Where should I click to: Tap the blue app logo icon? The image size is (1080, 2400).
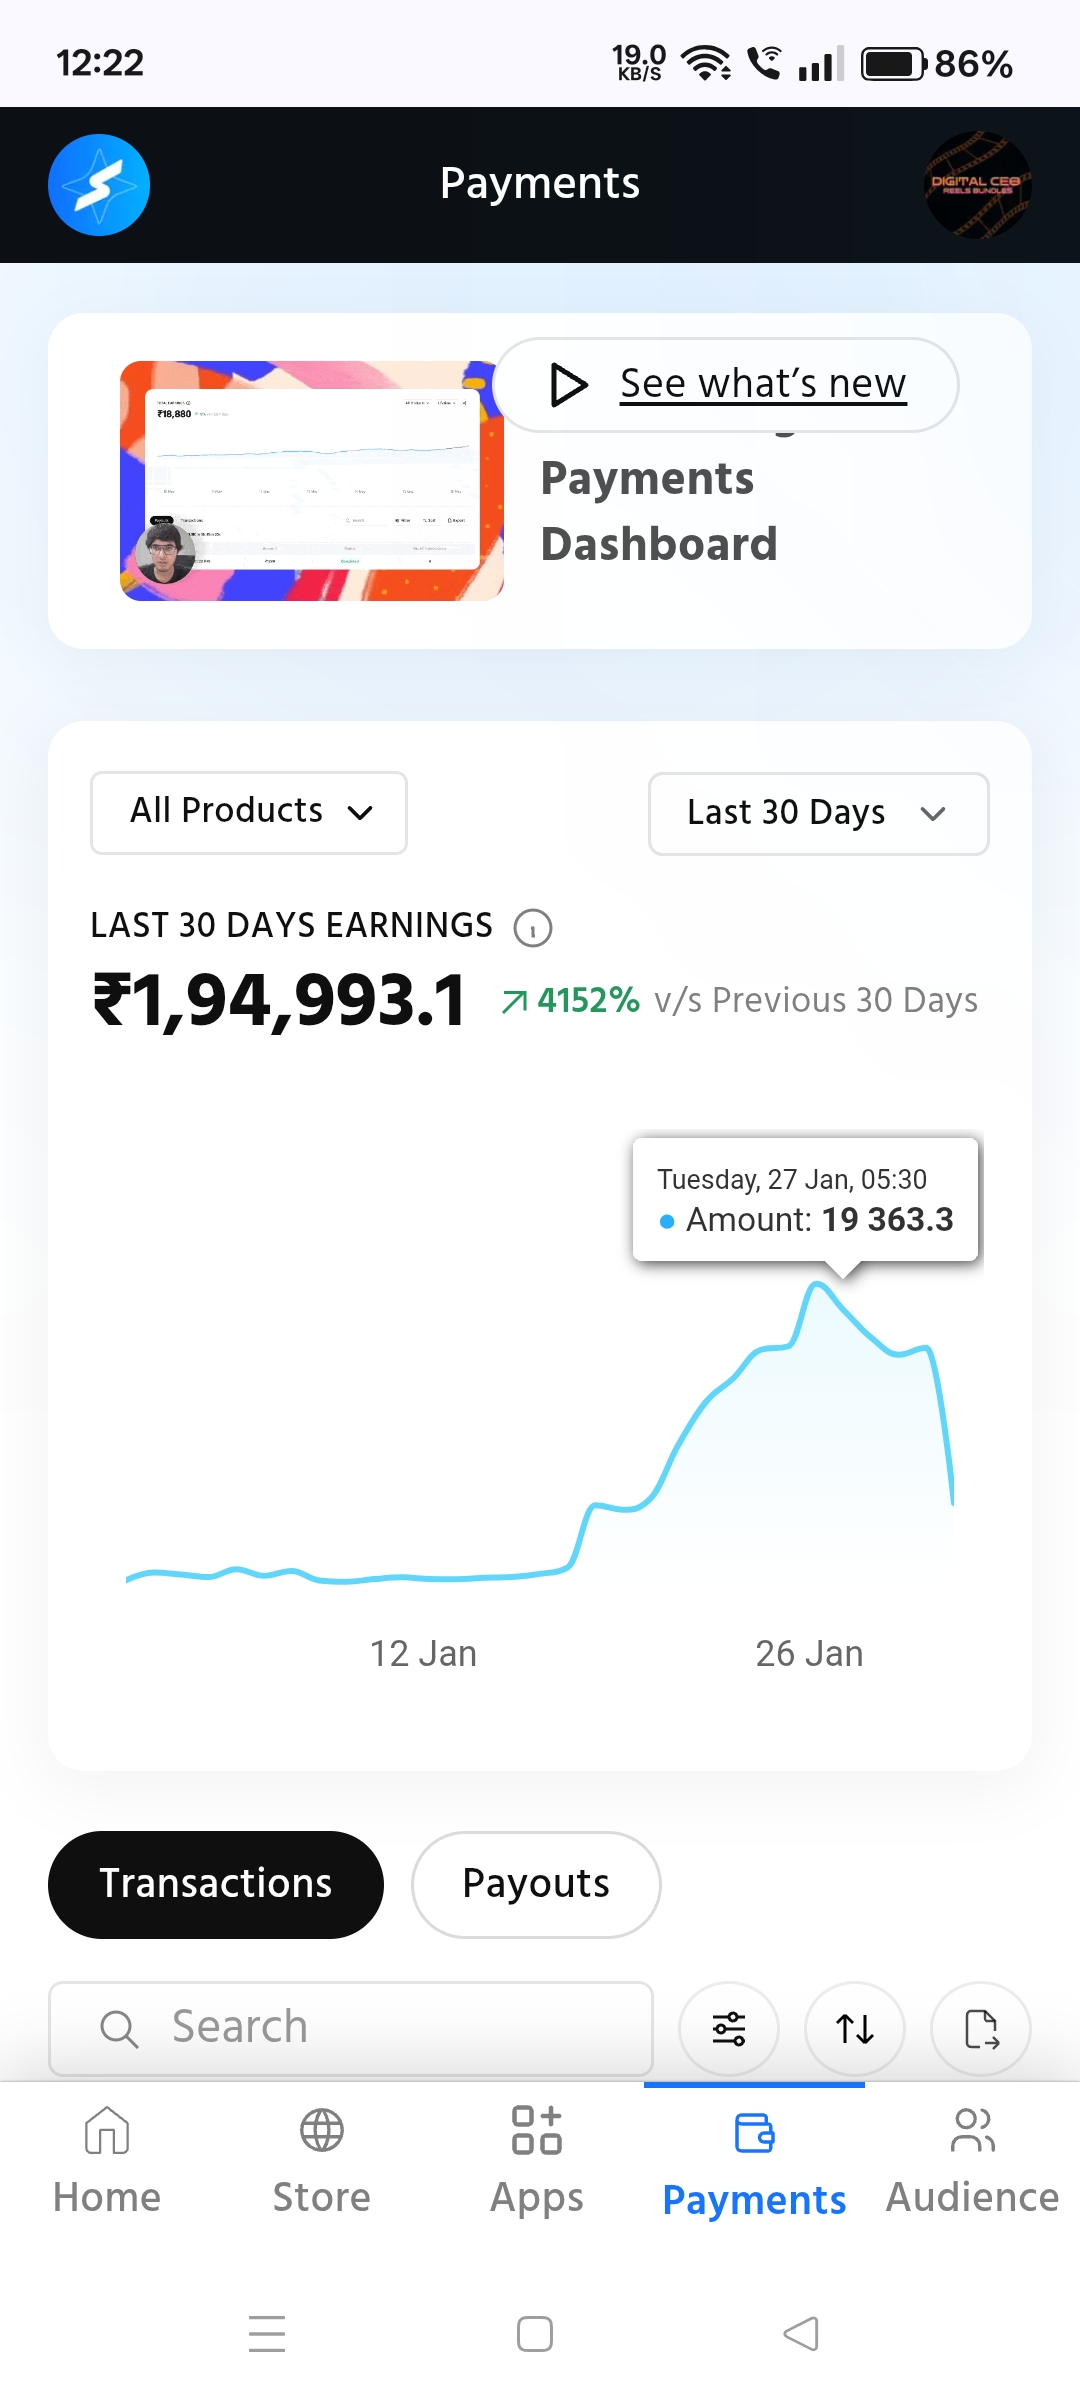pyautogui.click(x=99, y=185)
